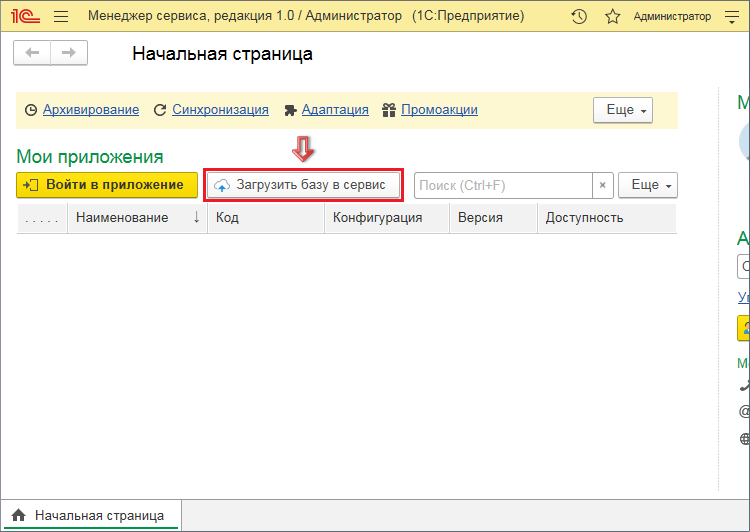Click the Код column header
750x532 pixels.
266,218
